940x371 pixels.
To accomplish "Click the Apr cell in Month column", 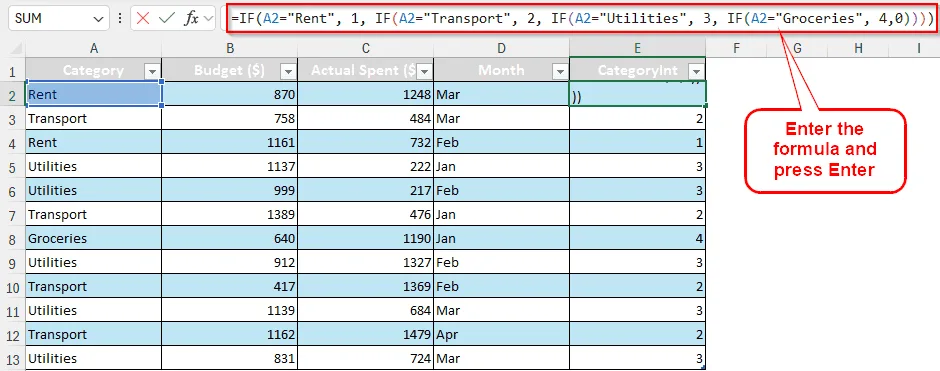I will [501, 334].
